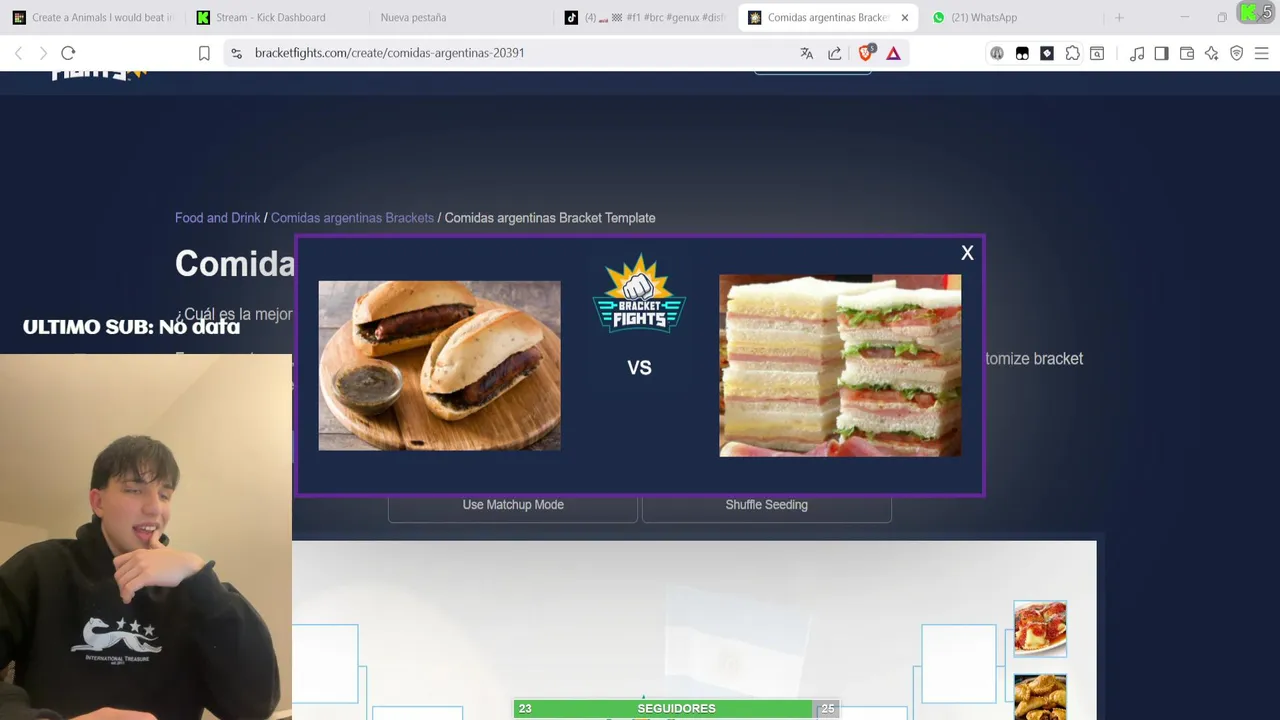
Task: Open the translate page icon
Action: [807, 53]
